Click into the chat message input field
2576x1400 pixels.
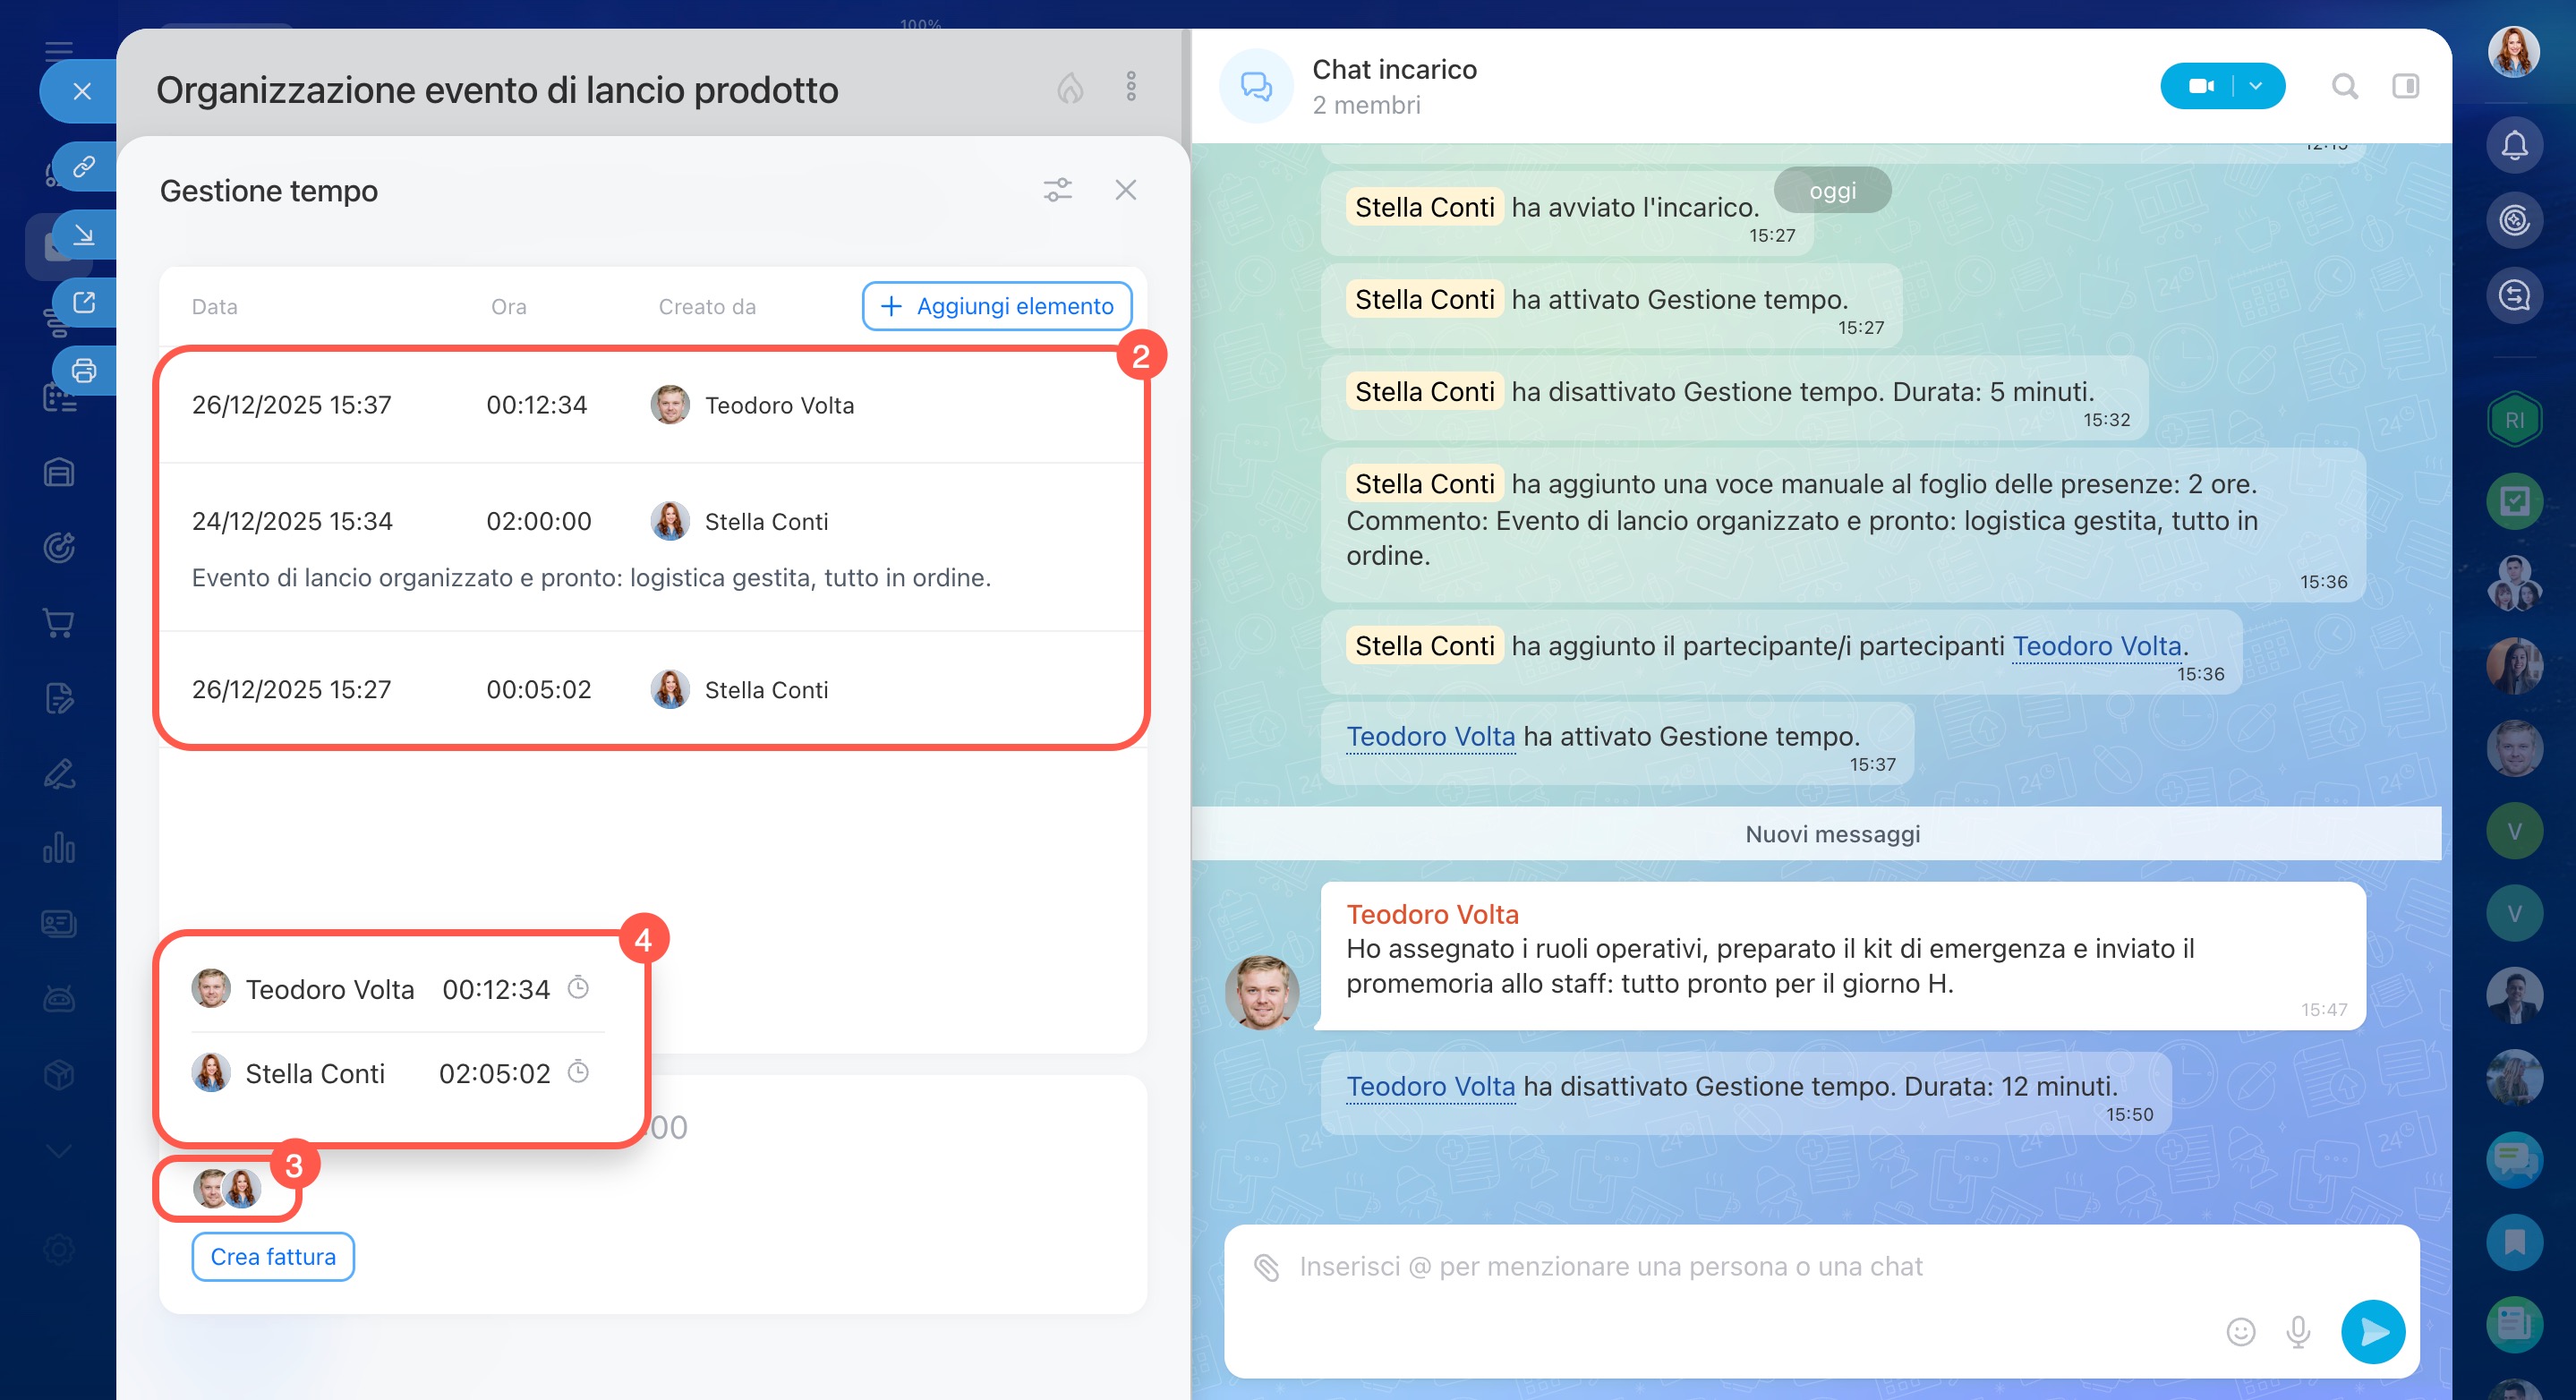[x=1700, y=1267]
